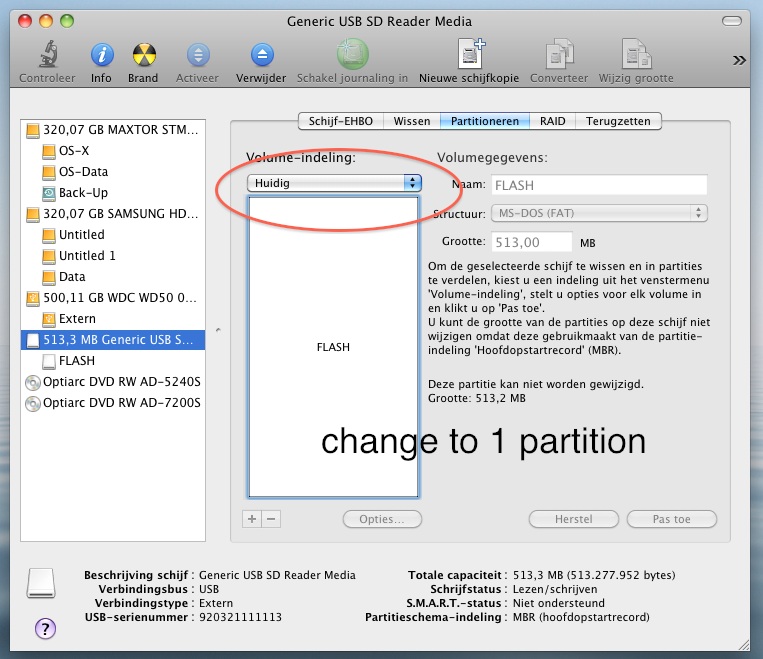Click the Opties... button
The width and height of the screenshot is (763, 659).
[382, 519]
